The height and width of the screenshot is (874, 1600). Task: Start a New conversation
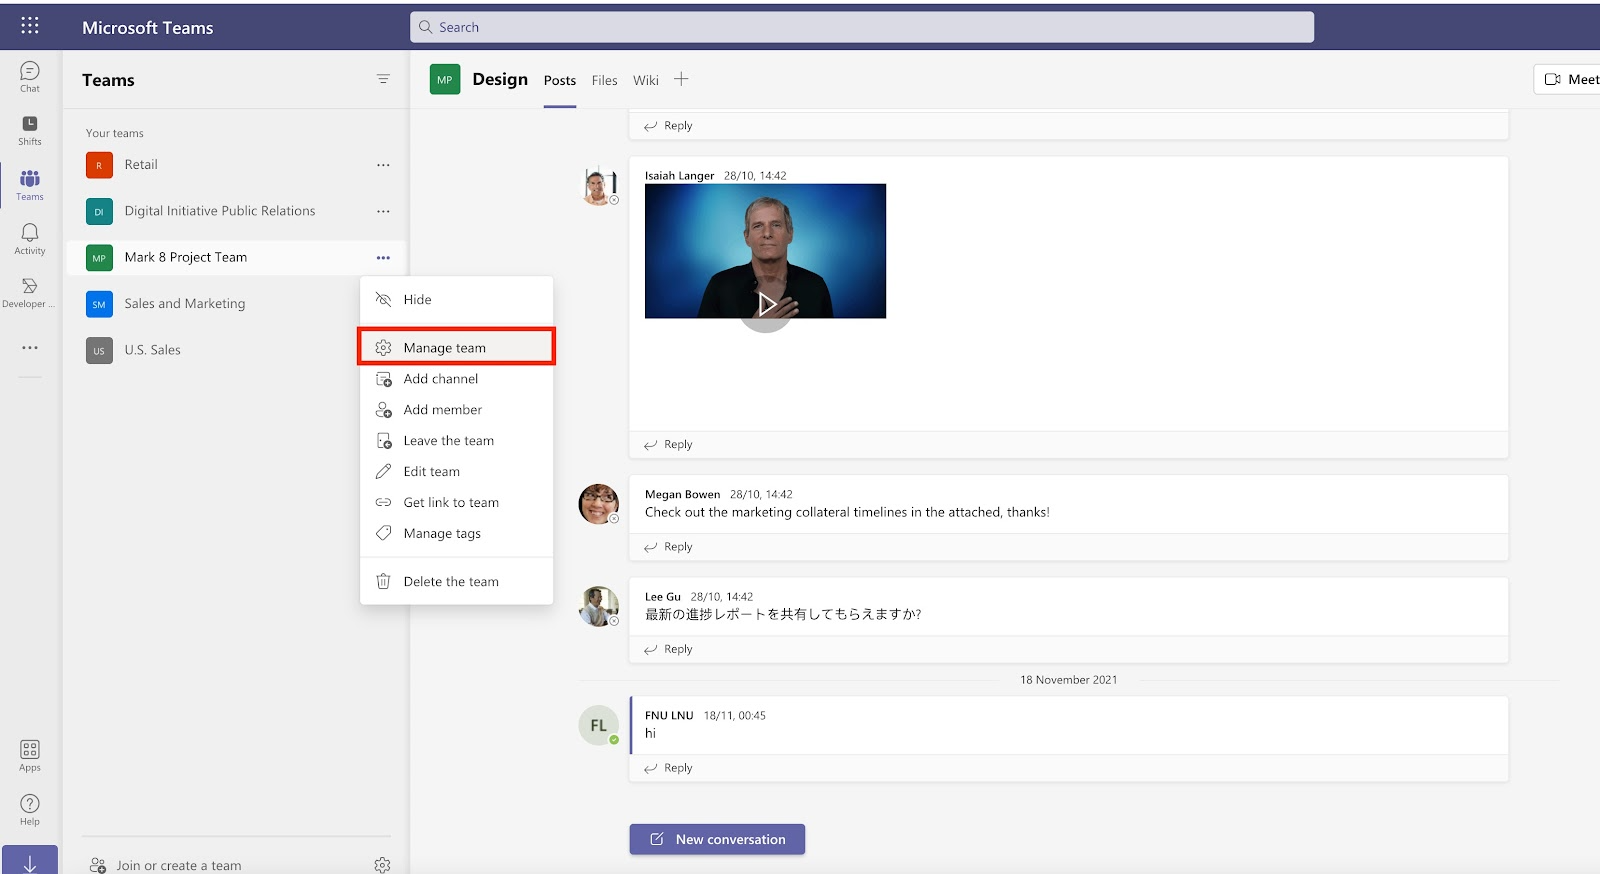(x=717, y=839)
